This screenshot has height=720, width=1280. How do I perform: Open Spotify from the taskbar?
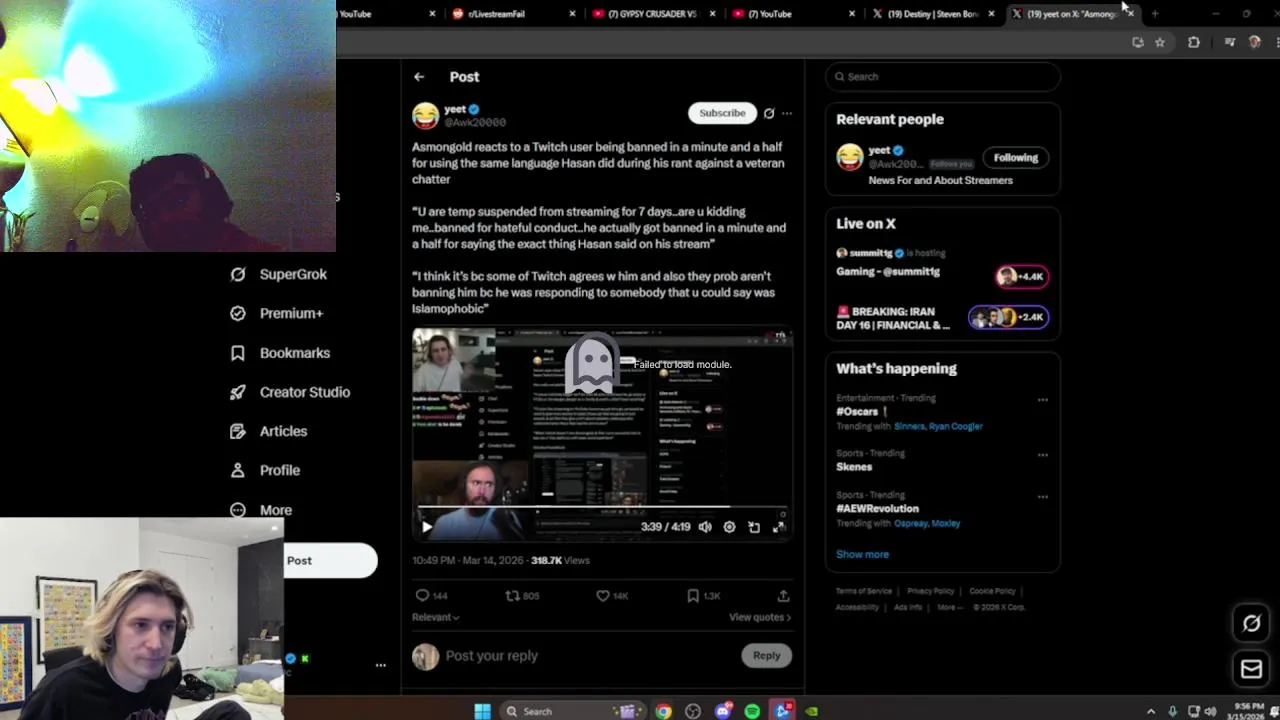point(752,711)
